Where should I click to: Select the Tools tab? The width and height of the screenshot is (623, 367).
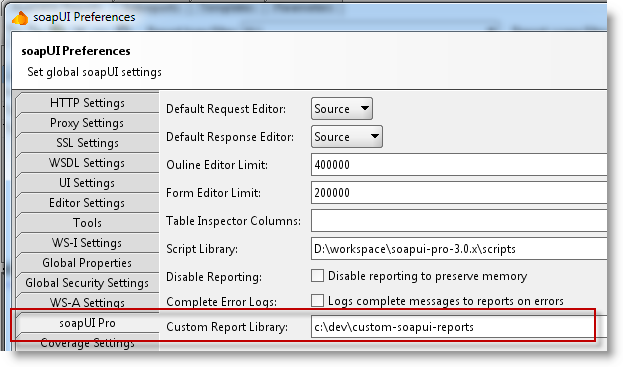(87, 223)
